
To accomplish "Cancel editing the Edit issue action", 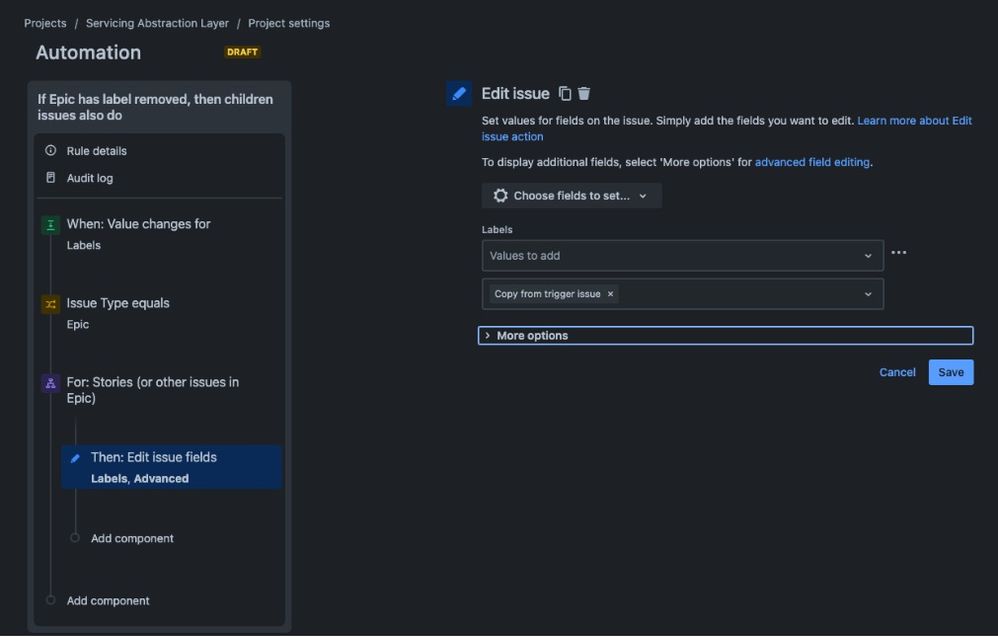I will [x=896, y=371].
